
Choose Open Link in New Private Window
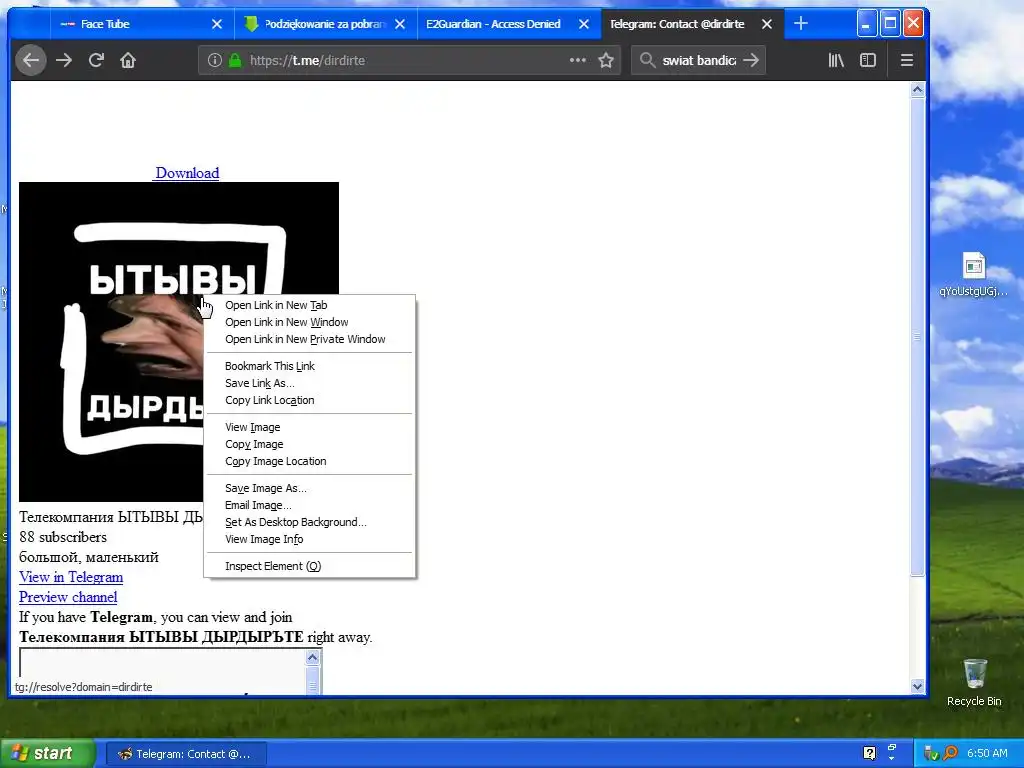pos(310,339)
